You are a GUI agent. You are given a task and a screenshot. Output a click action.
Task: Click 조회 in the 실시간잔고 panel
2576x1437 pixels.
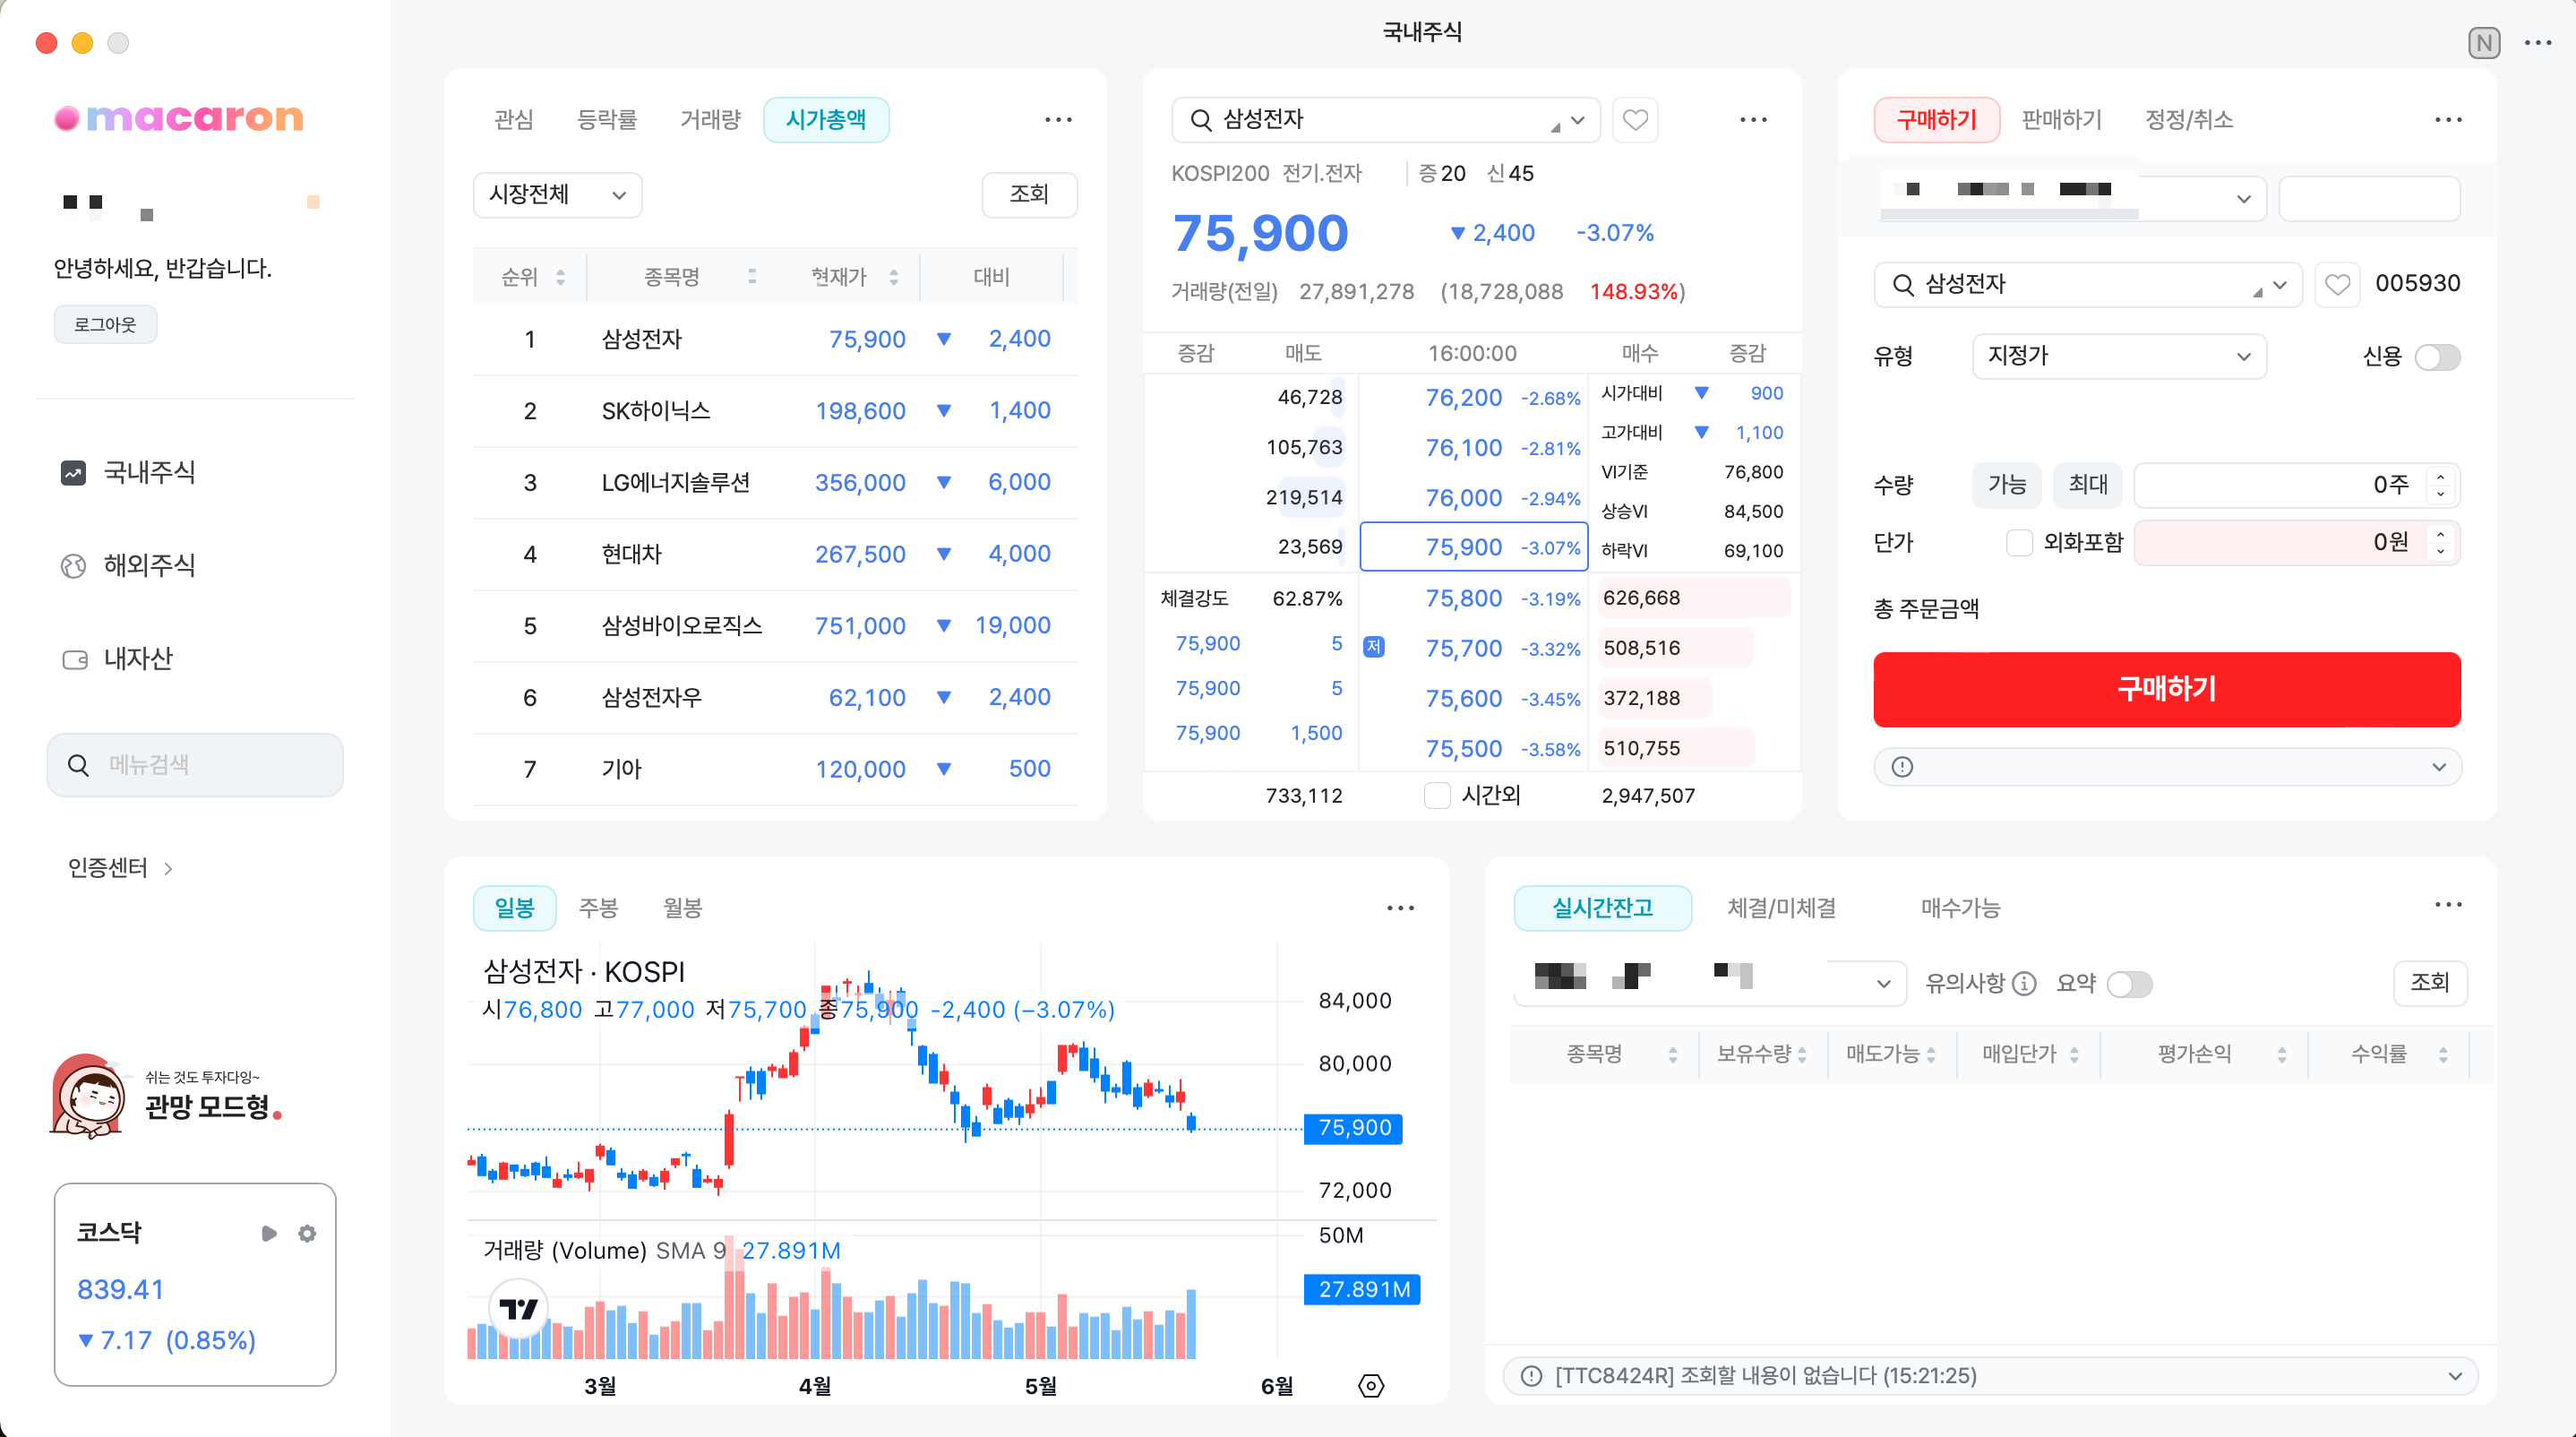point(2430,983)
